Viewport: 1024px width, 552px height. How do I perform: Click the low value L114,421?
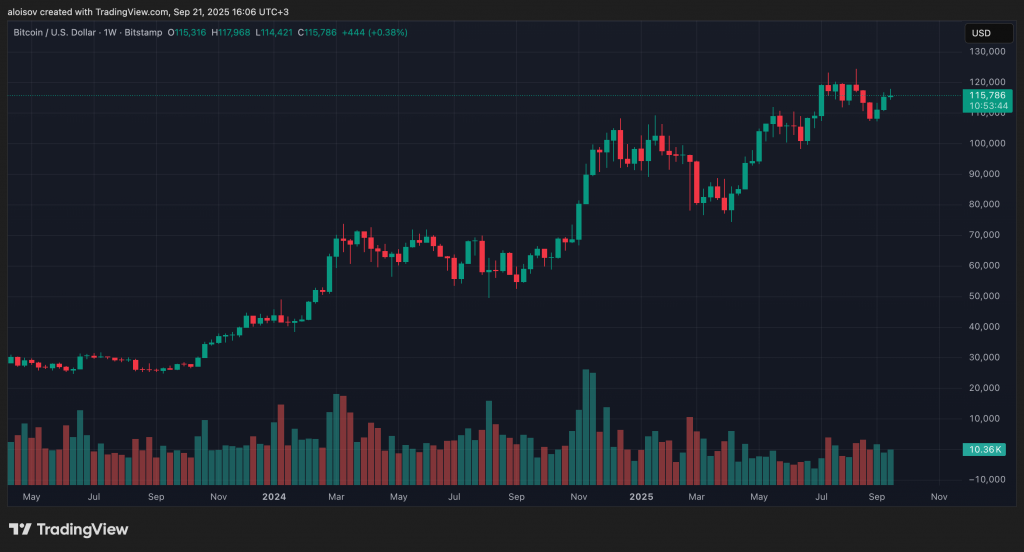(274, 32)
